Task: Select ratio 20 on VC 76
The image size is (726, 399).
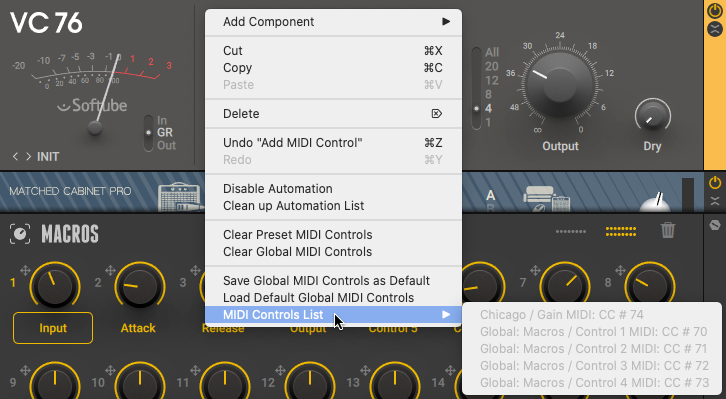Action: [x=492, y=67]
